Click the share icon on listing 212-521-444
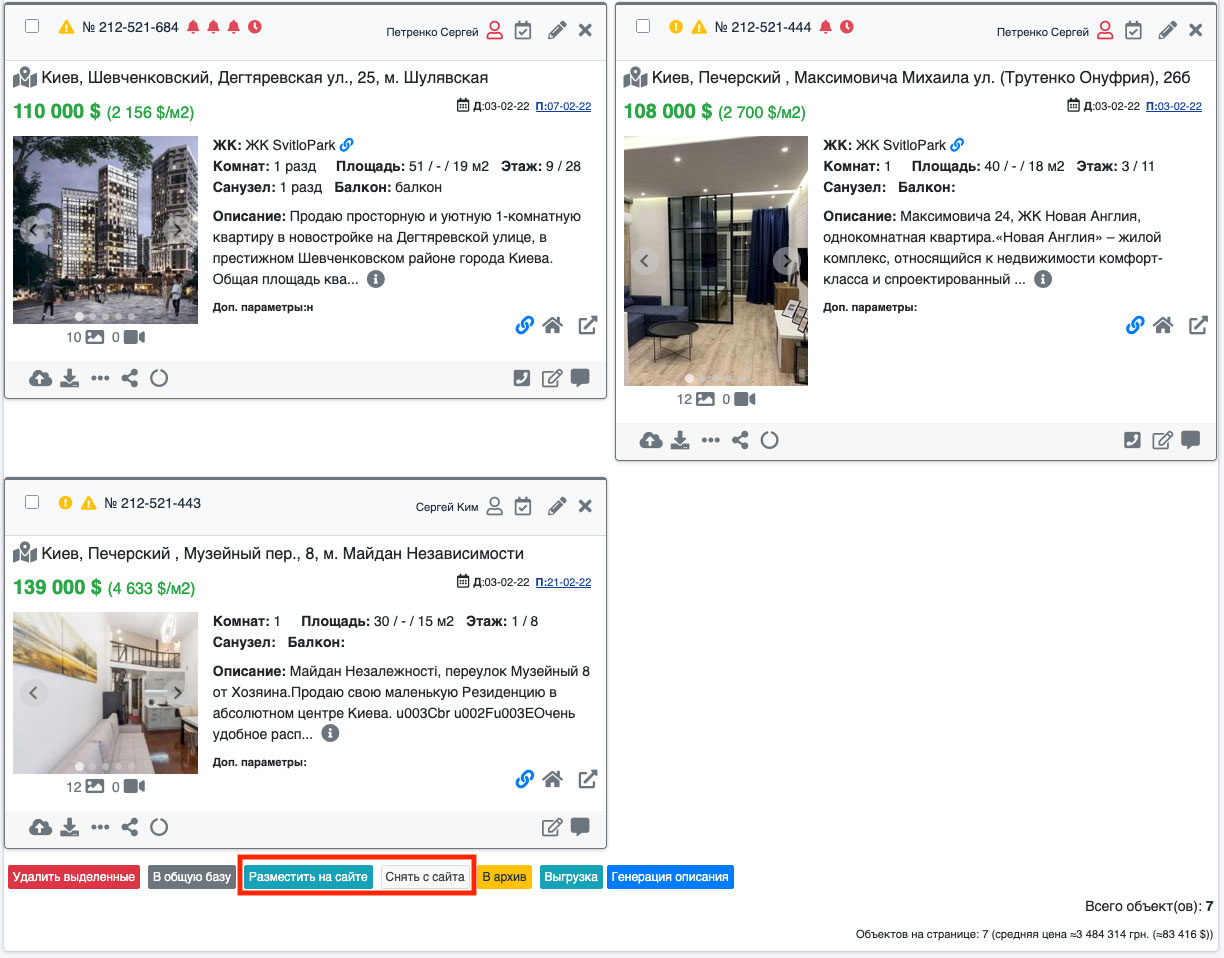1224x958 pixels. pos(740,440)
